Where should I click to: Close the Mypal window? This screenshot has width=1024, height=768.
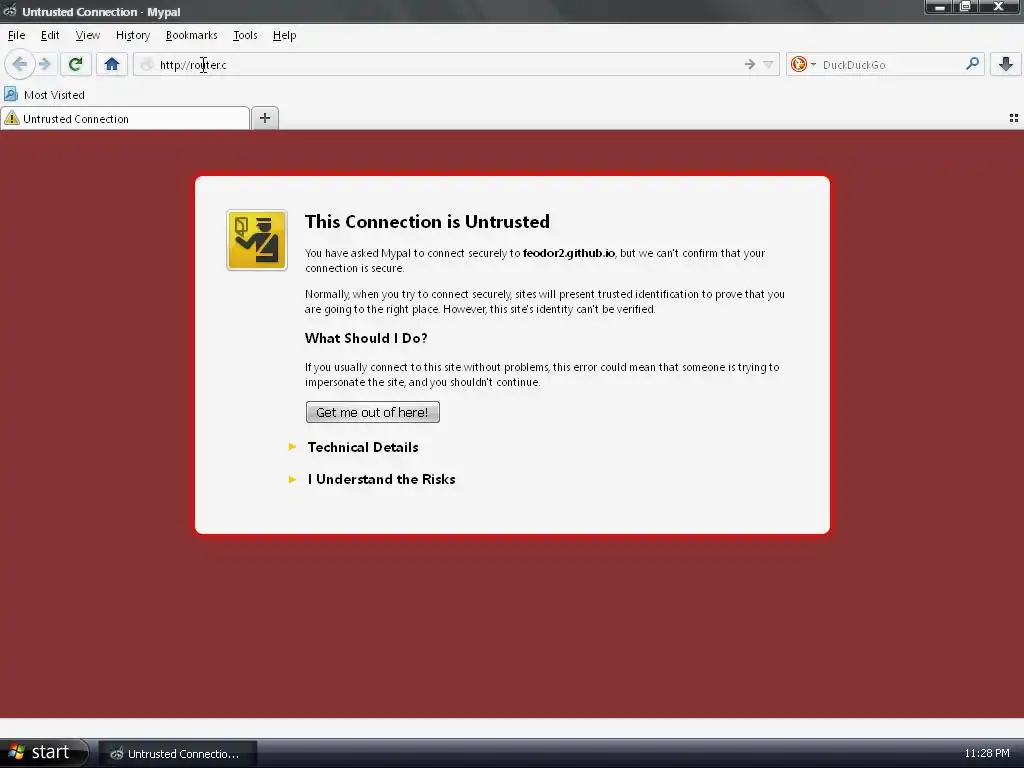click(x=999, y=7)
